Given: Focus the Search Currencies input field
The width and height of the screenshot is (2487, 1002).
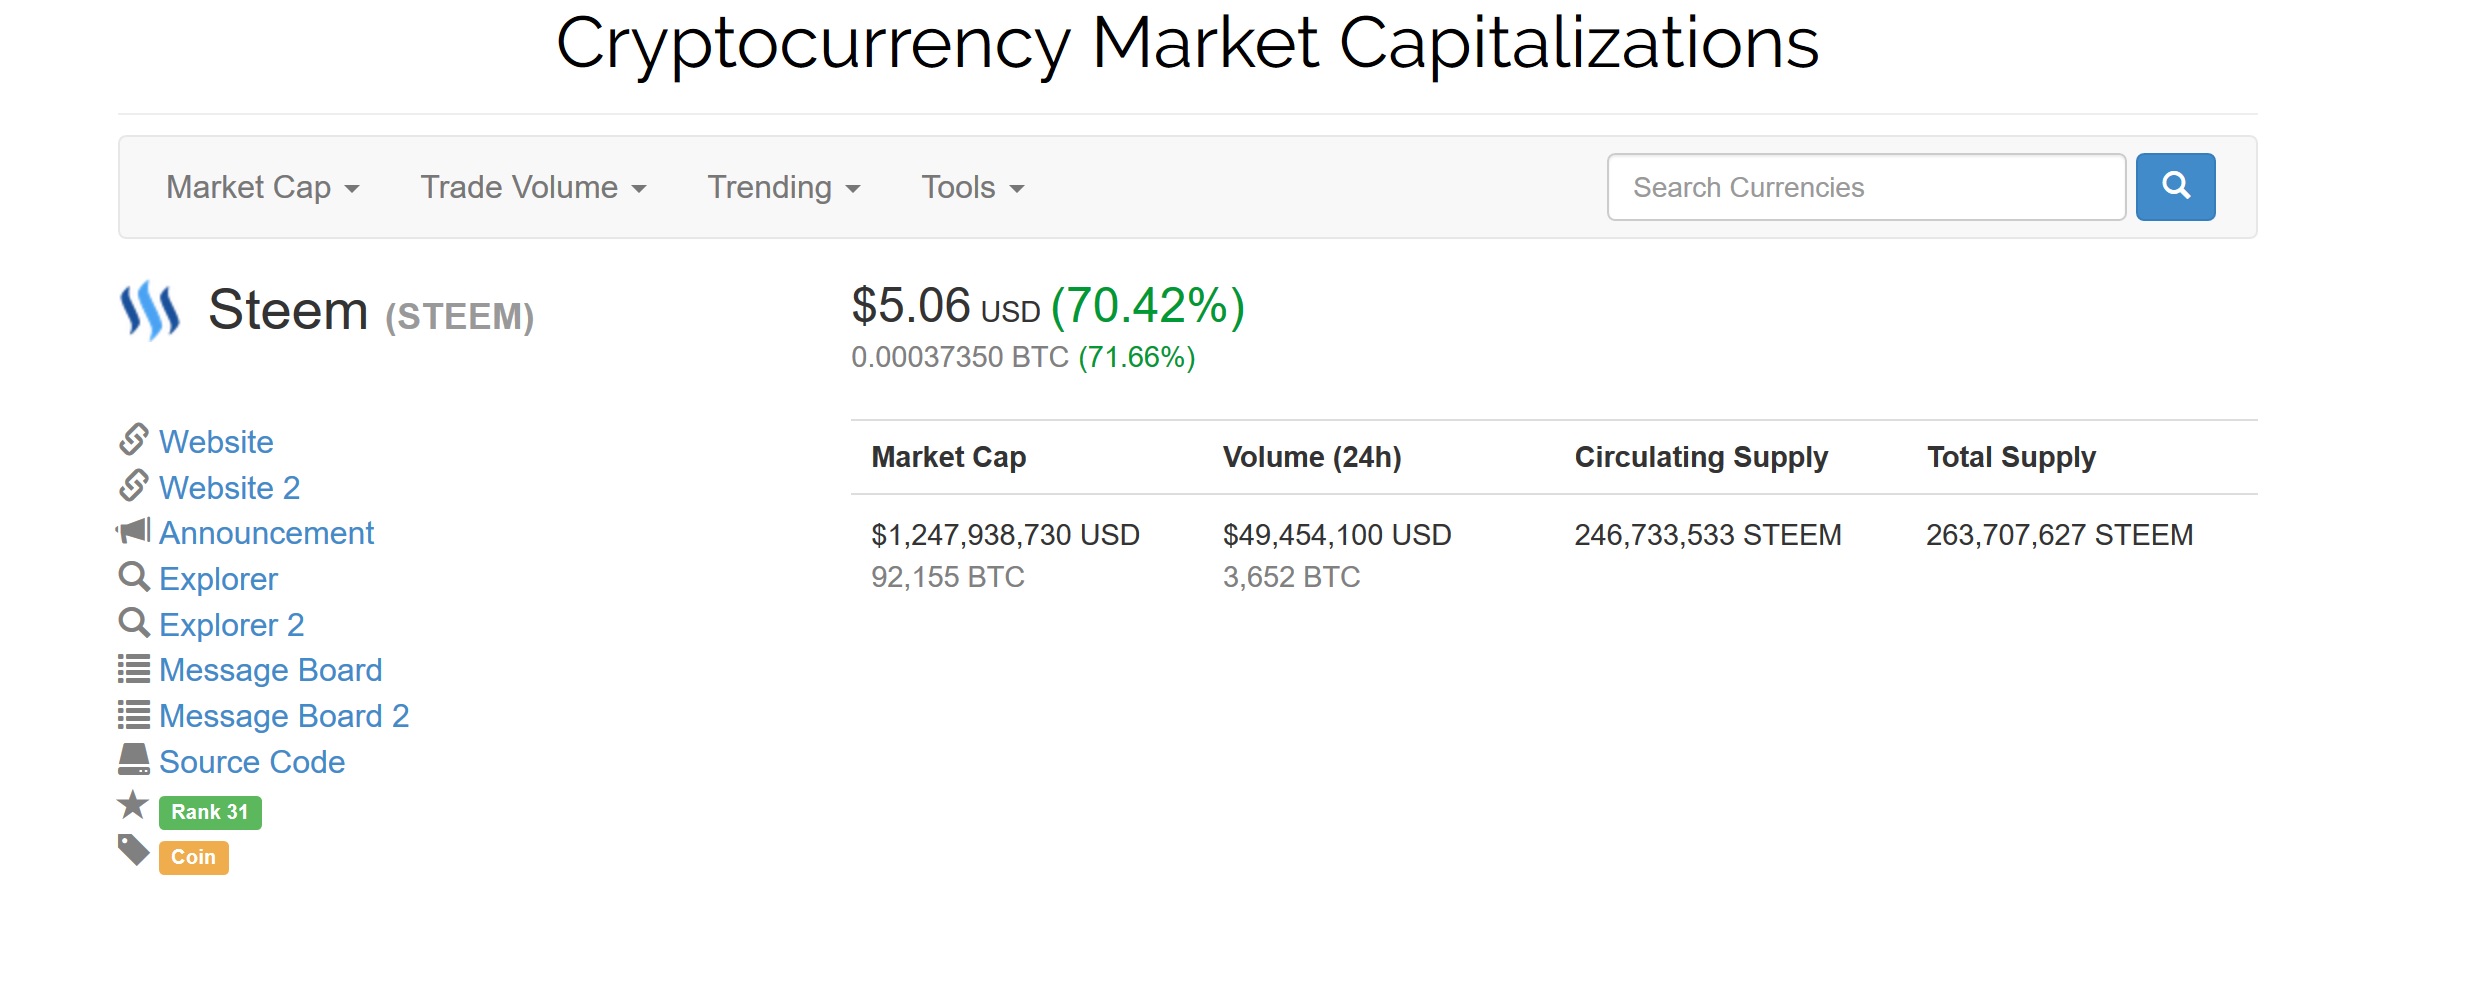Looking at the screenshot, I should [1865, 187].
